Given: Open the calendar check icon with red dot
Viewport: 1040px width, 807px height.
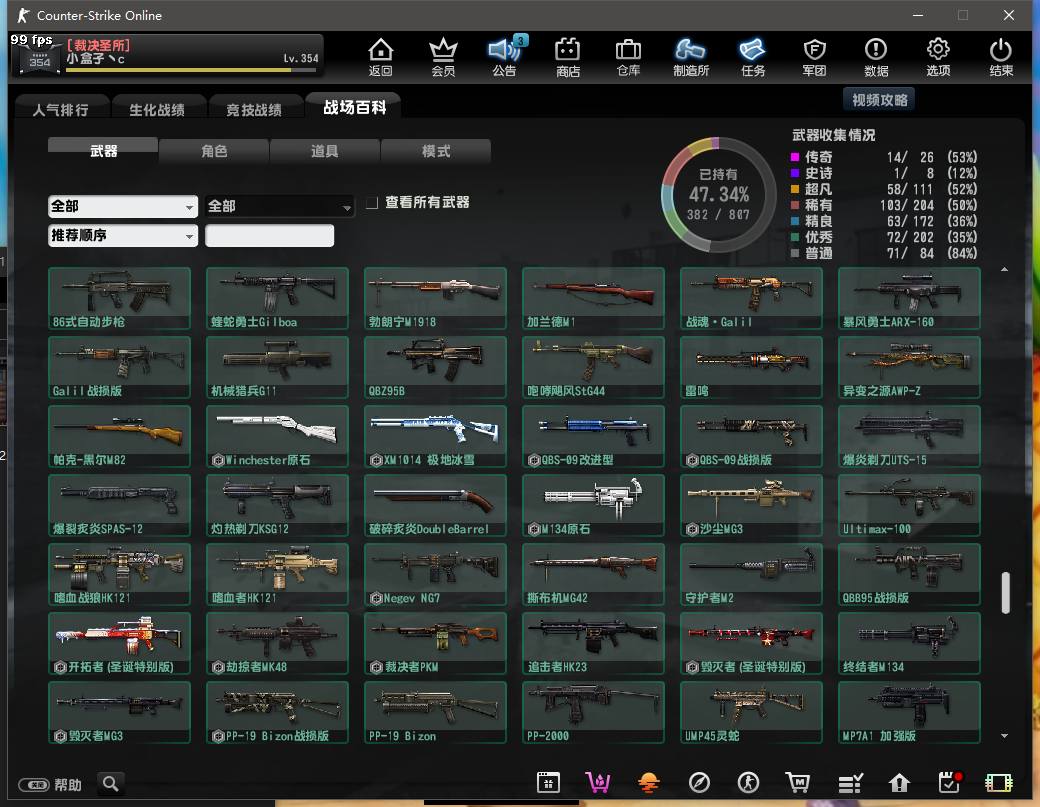Looking at the screenshot, I should (x=950, y=782).
